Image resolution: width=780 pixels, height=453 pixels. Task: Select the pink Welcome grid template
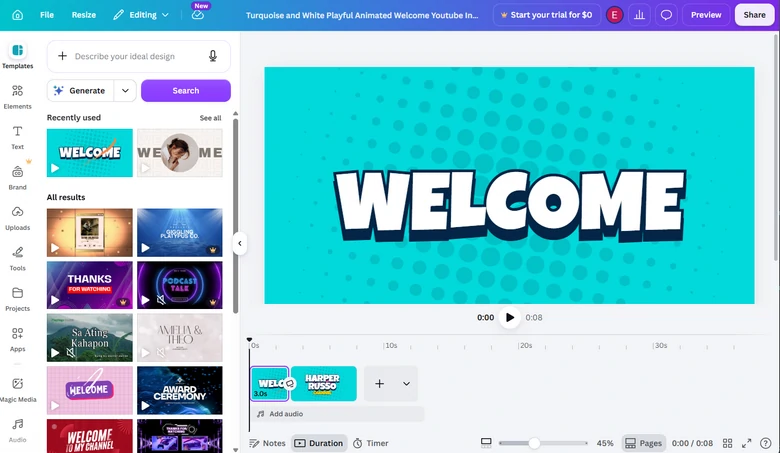pos(90,390)
